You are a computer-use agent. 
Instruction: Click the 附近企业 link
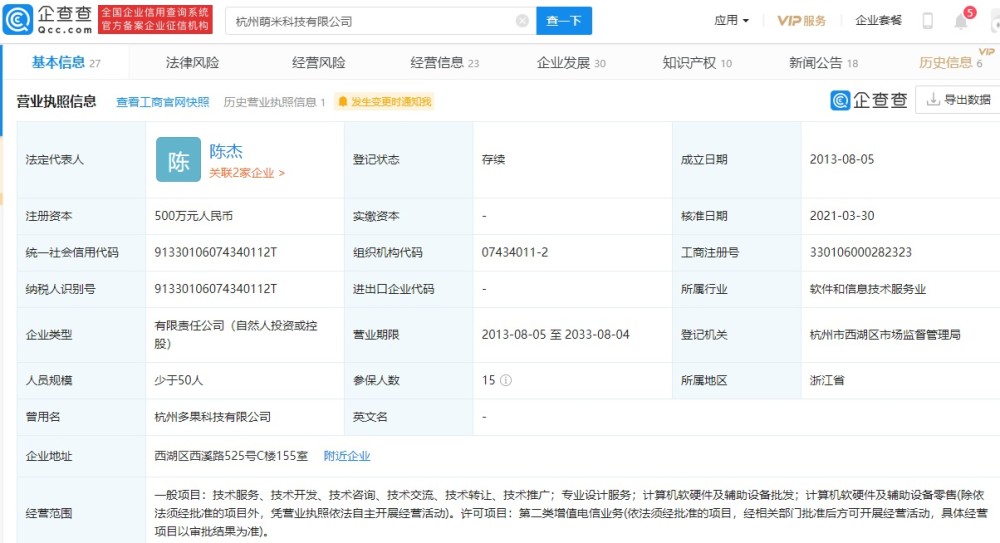click(347, 456)
